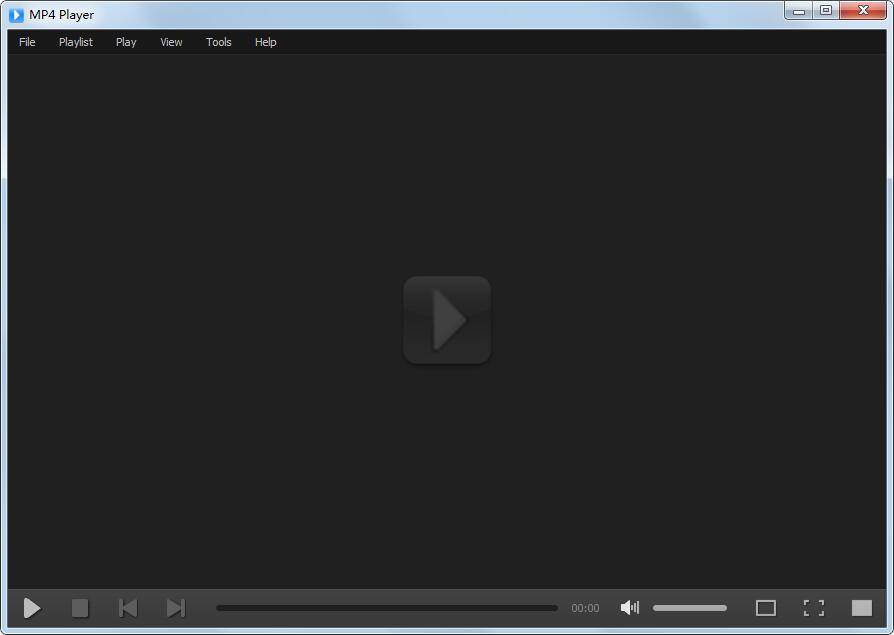Open the View menu
The height and width of the screenshot is (635, 894).
pyautogui.click(x=170, y=42)
